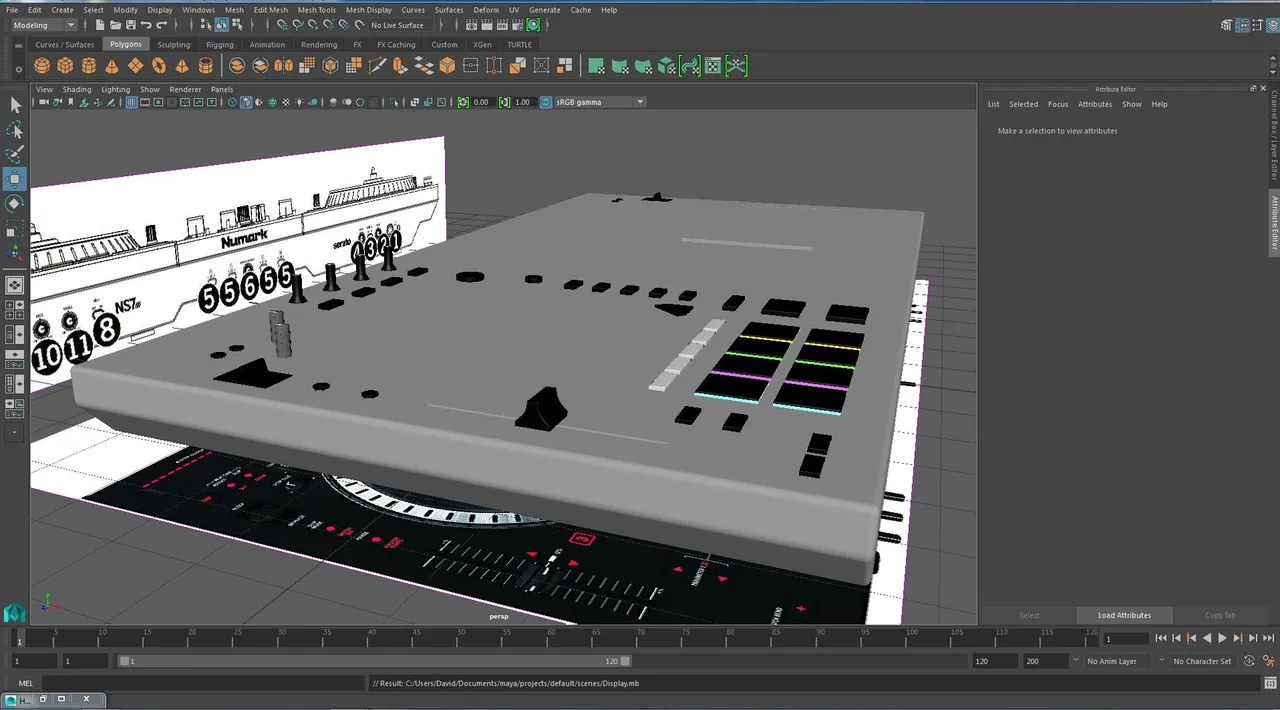Click the Open Scene folder icon
This screenshot has height=710, width=1280.
pyautogui.click(x=116, y=25)
